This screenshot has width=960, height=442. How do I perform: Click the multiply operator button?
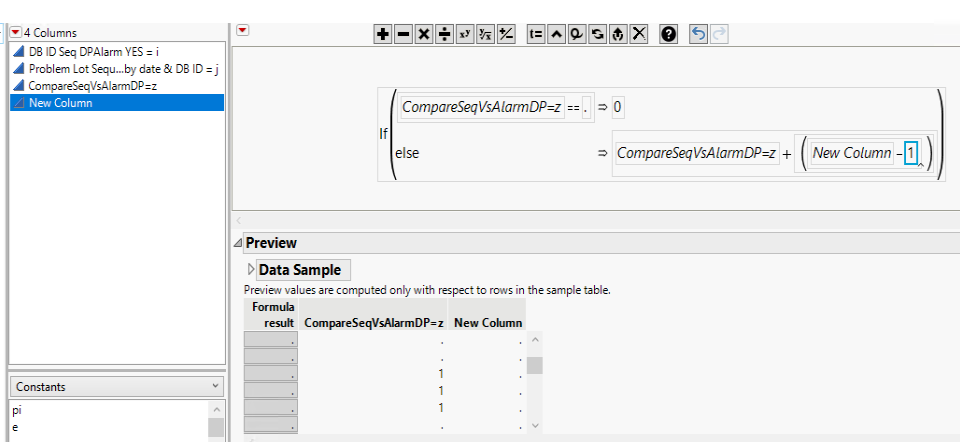(423, 34)
